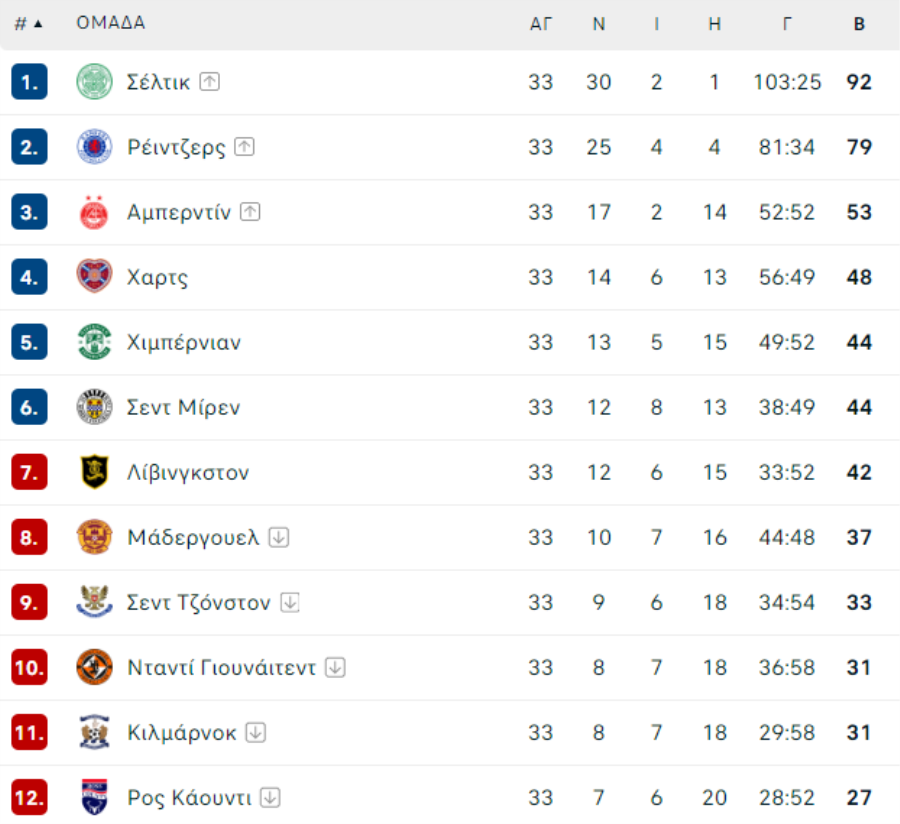Click the Livingston club crest icon
The image size is (900, 824).
tap(95, 472)
